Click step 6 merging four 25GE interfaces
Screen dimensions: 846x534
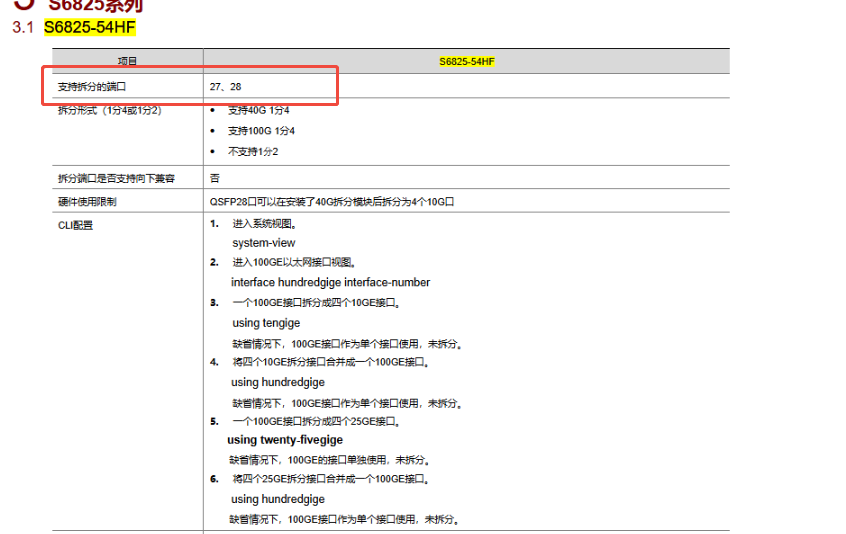coord(331,479)
